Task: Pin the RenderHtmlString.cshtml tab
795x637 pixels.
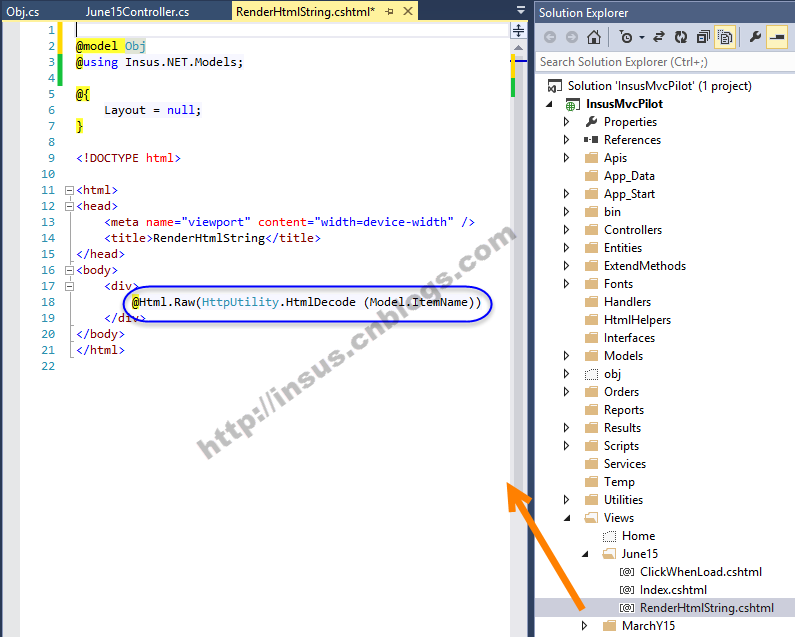Action: 390,11
